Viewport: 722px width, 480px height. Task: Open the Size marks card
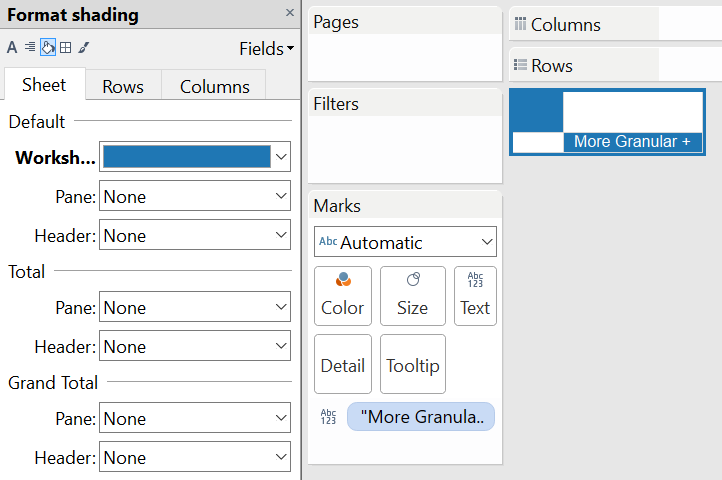[412, 296]
